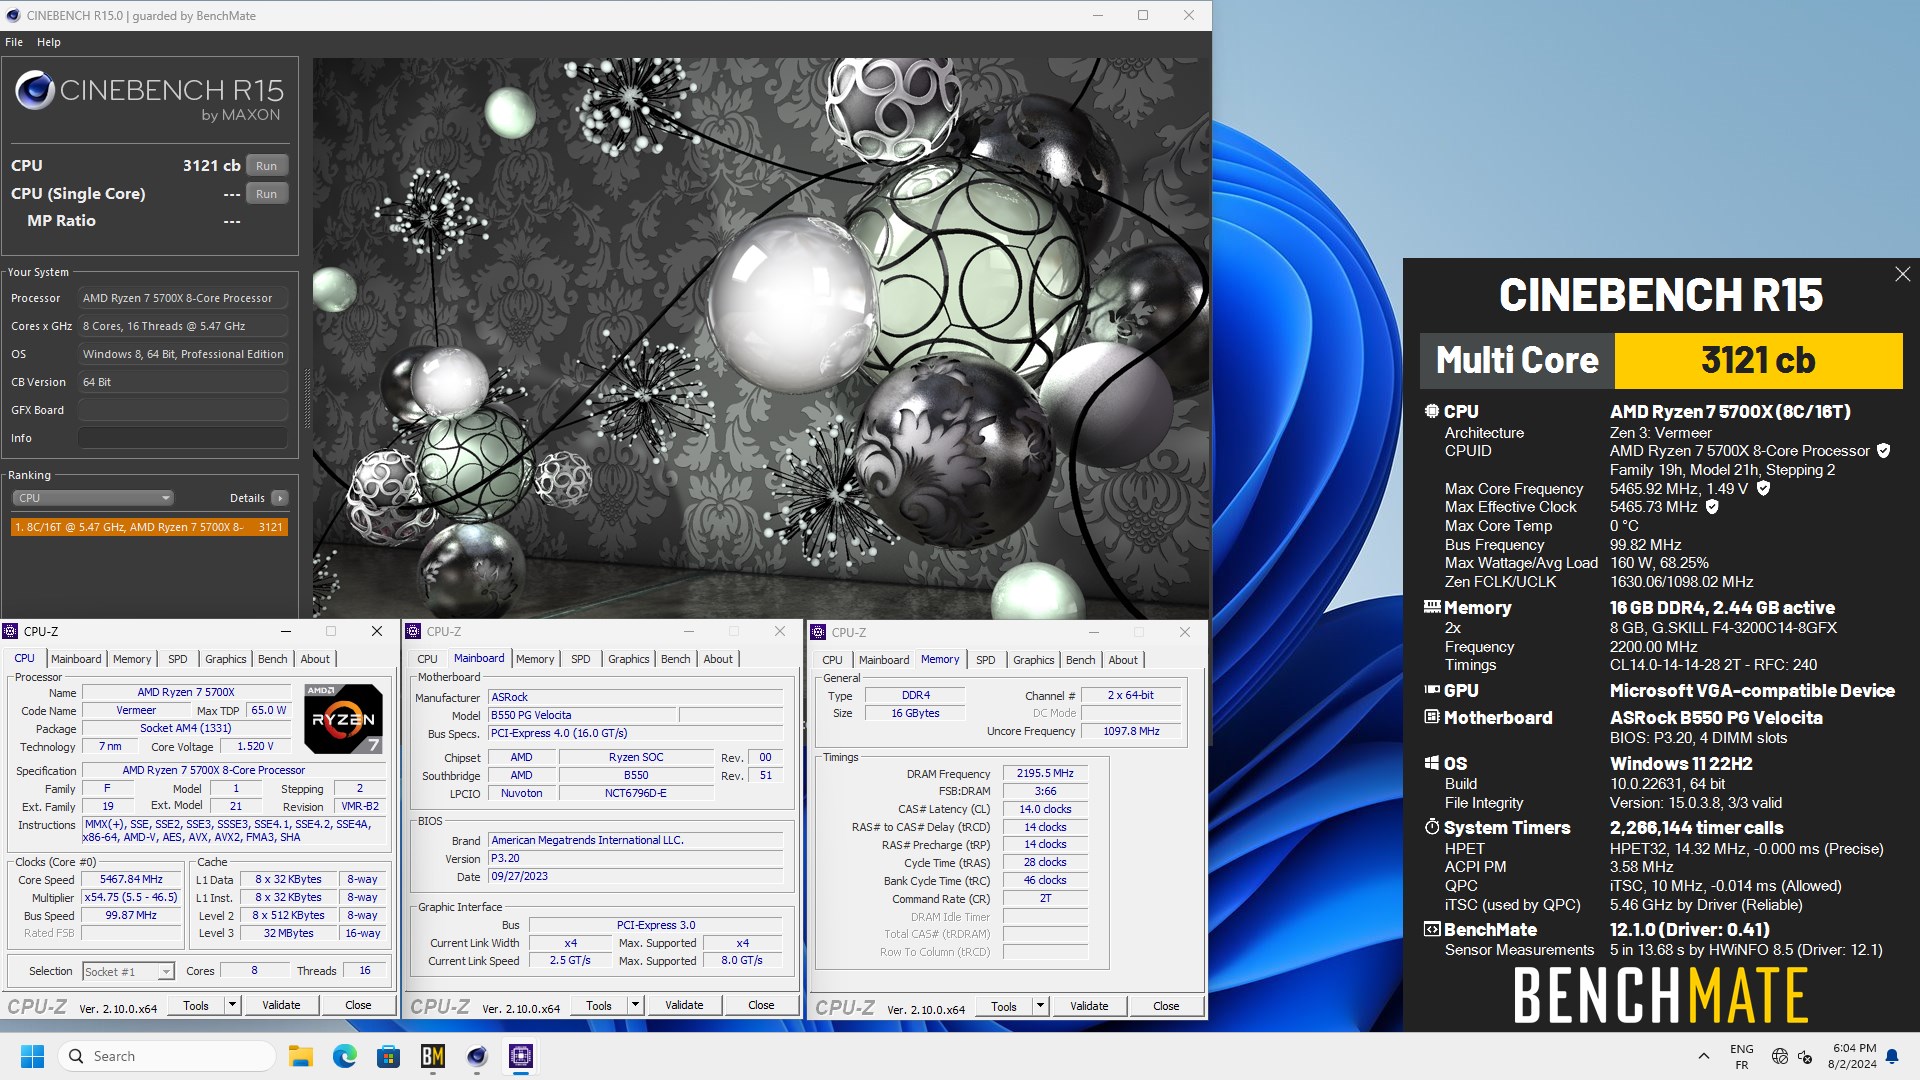Click the OS Windows icon in BenchMate panel

click(1432, 763)
